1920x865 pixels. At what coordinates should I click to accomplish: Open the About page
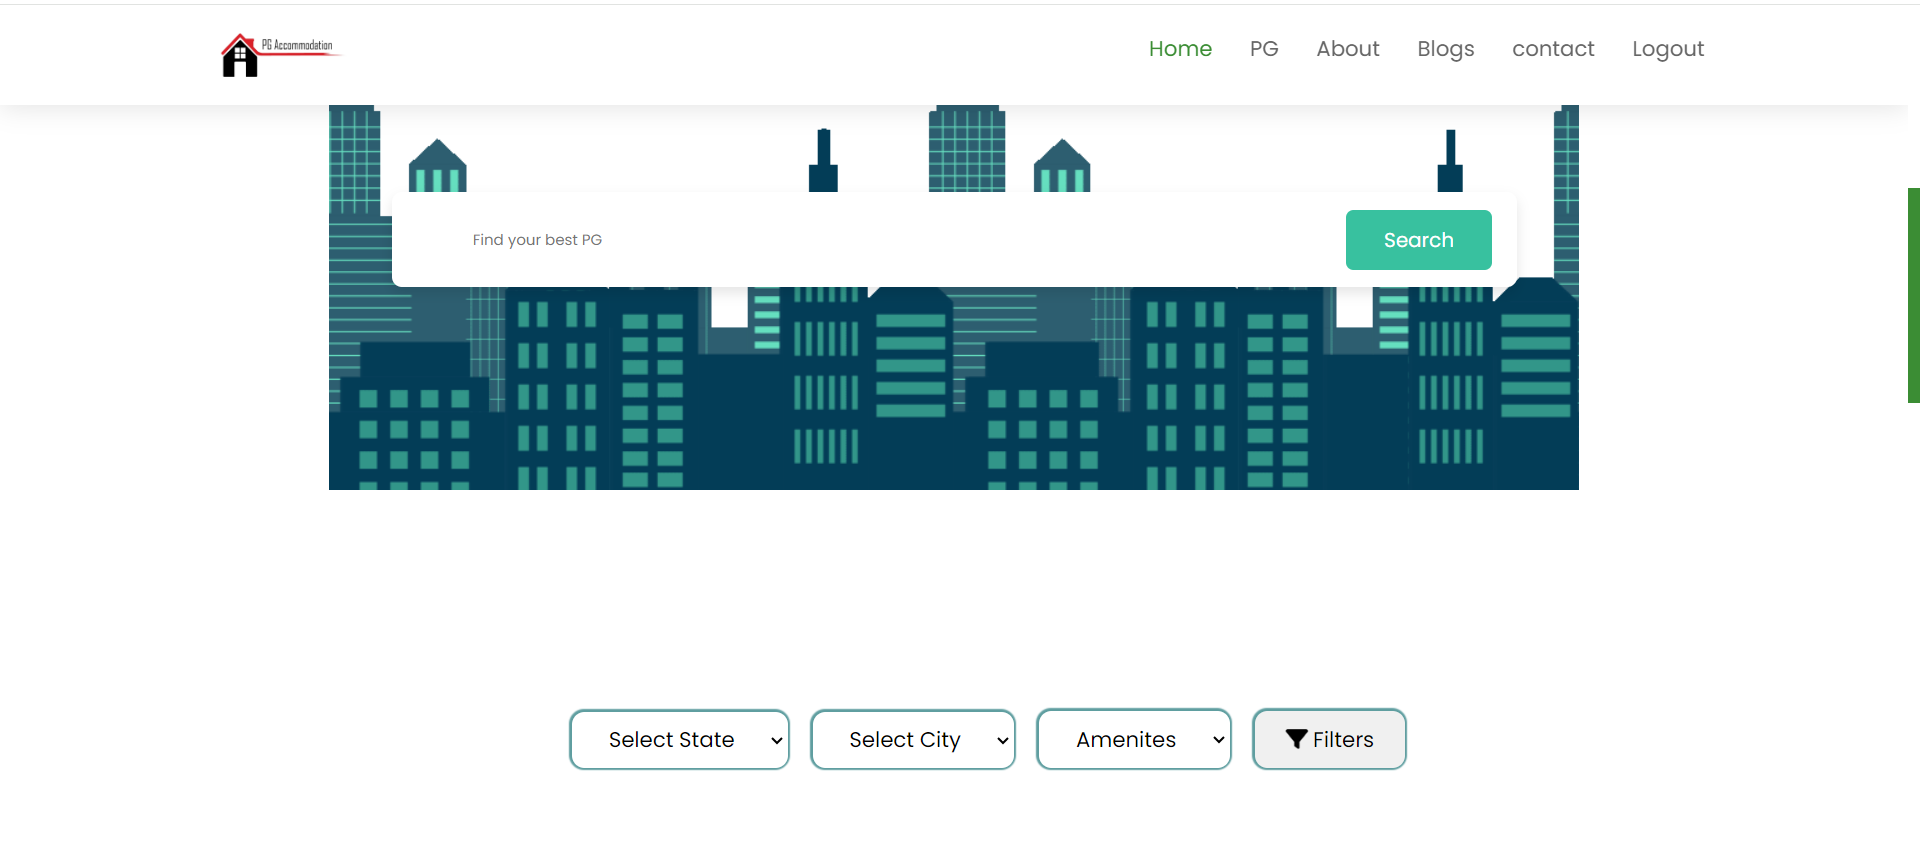point(1347,49)
